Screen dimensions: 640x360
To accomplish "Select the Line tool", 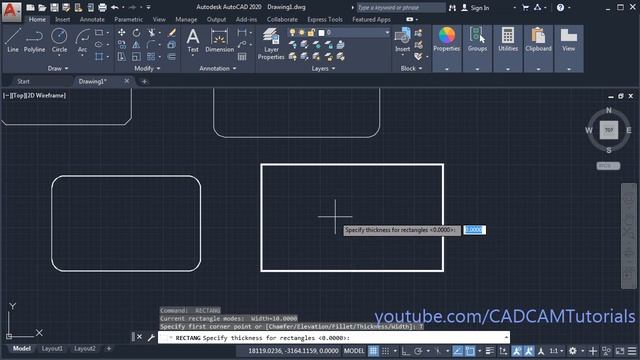I will (x=13, y=40).
